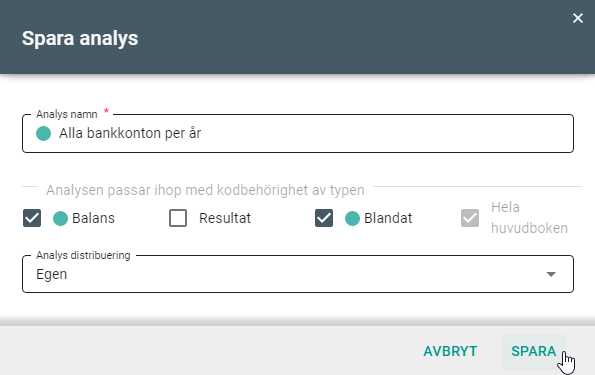
Task: Click the green dot beside Balans
Action: 60,219
